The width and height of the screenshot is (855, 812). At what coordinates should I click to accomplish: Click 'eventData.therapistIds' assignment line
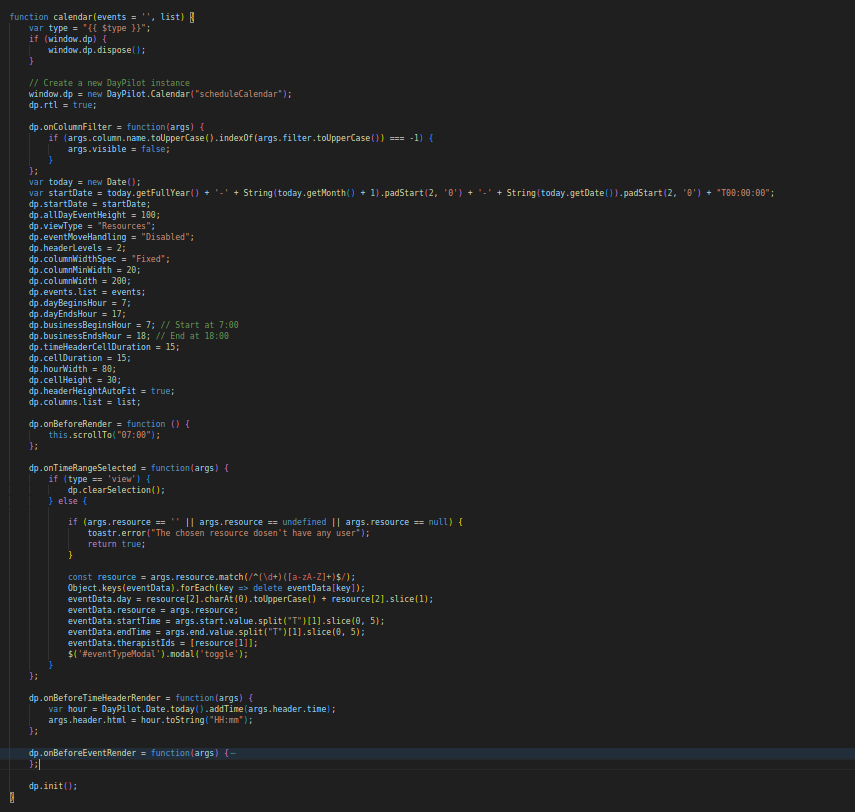[x=162, y=643]
